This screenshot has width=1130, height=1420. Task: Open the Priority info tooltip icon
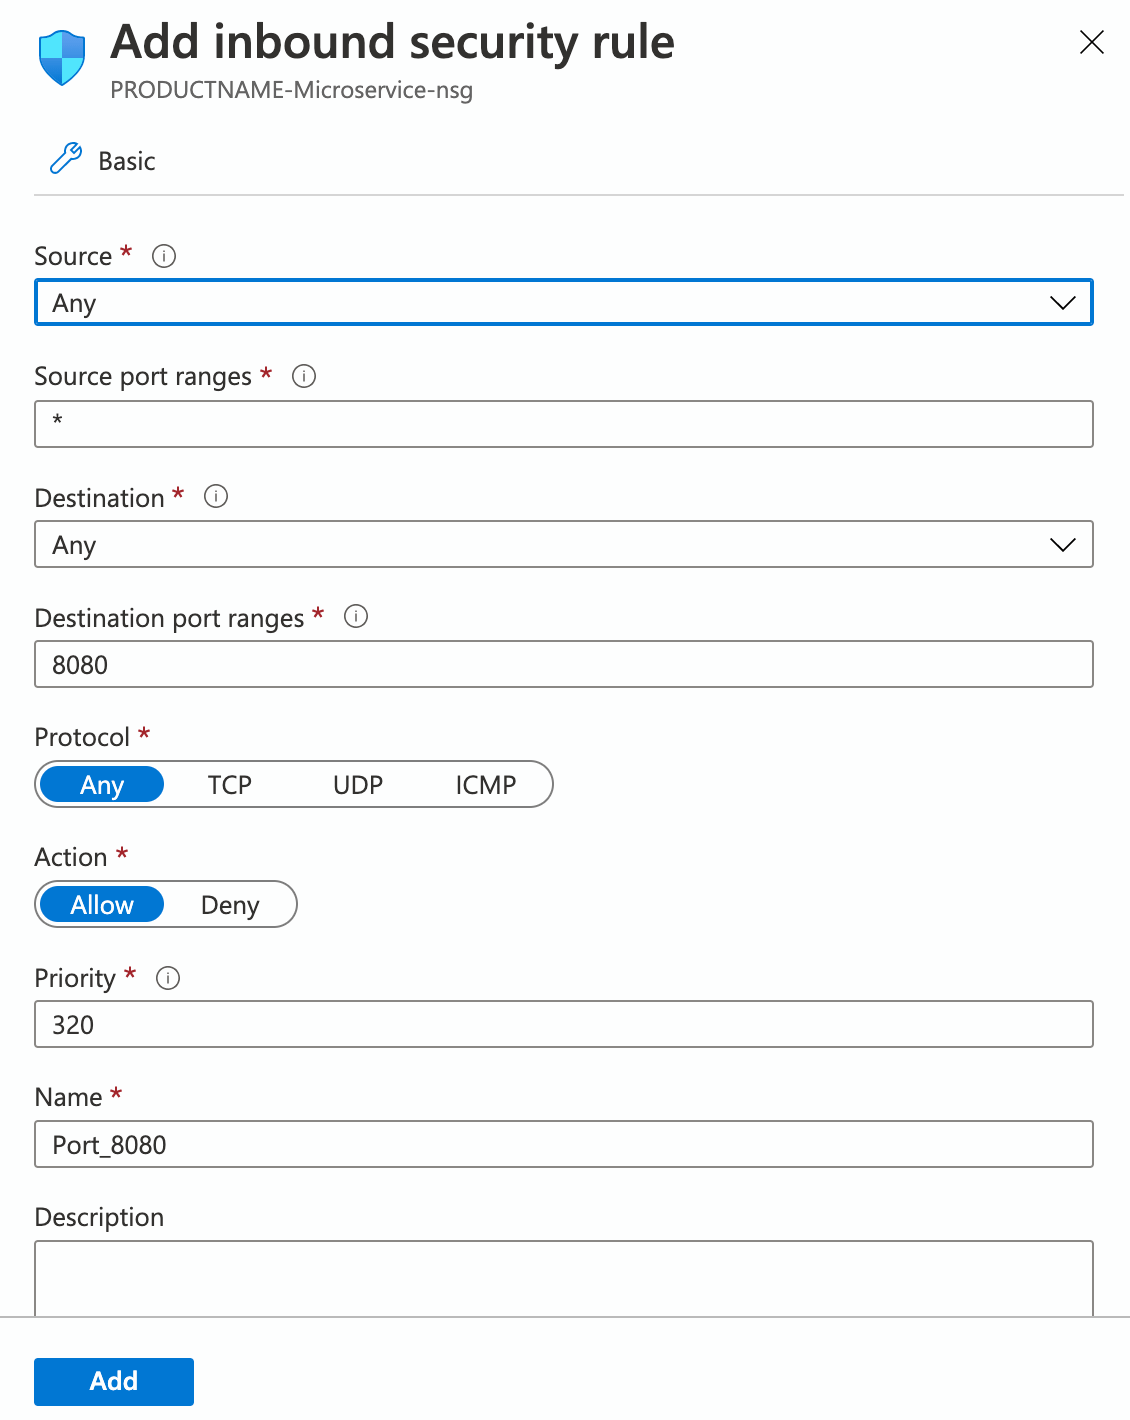[168, 979]
